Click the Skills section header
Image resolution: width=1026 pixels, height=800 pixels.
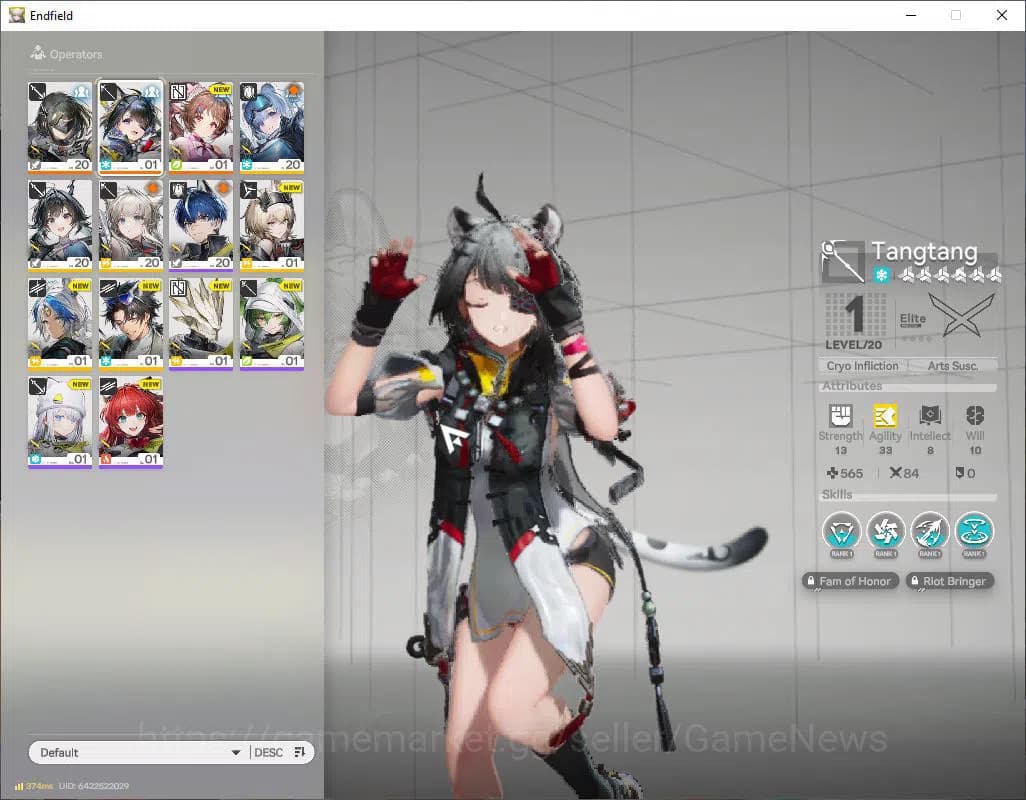tap(837, 495)
